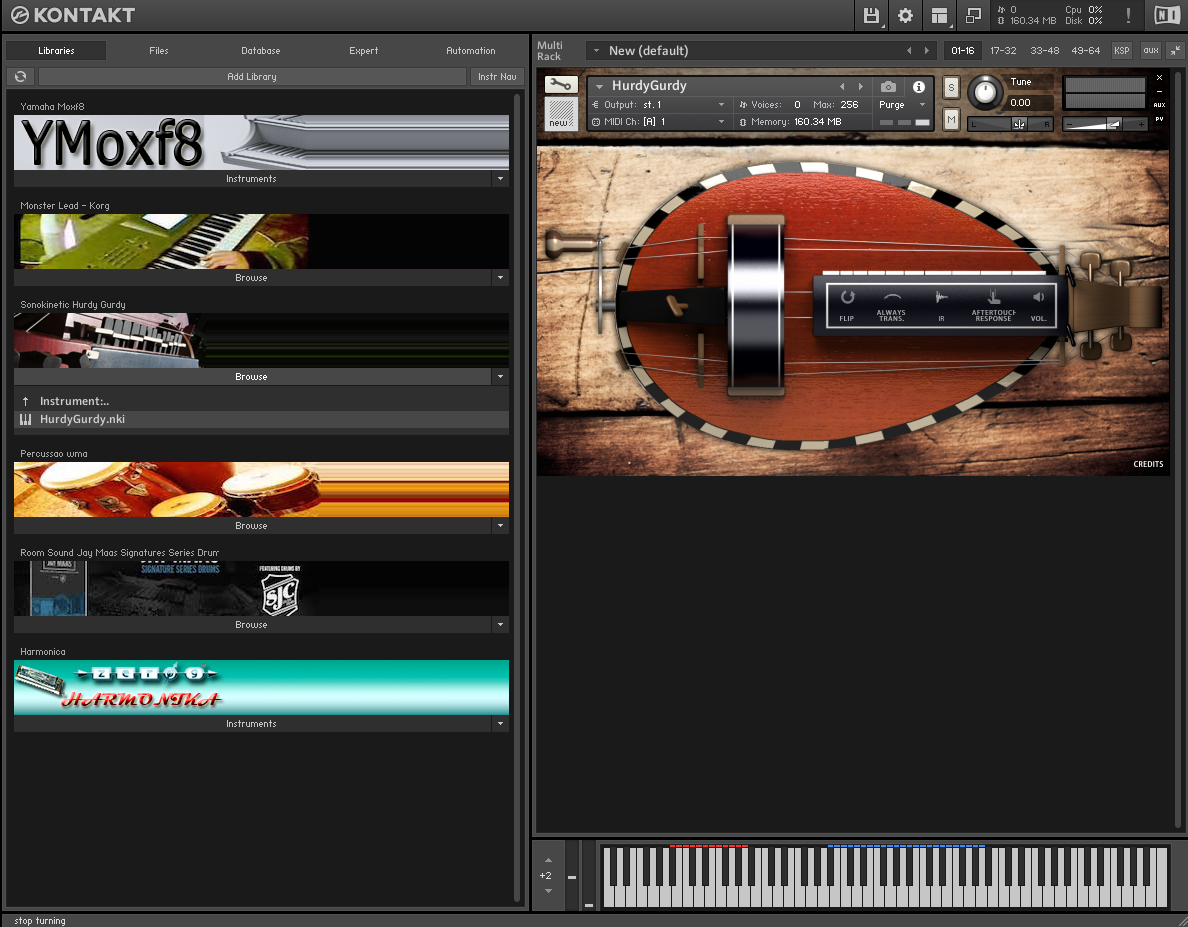Viewport: 1188px width, 927px height.
Task: Select next instrument arrow in HurdyGurdy header
Action: click(861, 86)
